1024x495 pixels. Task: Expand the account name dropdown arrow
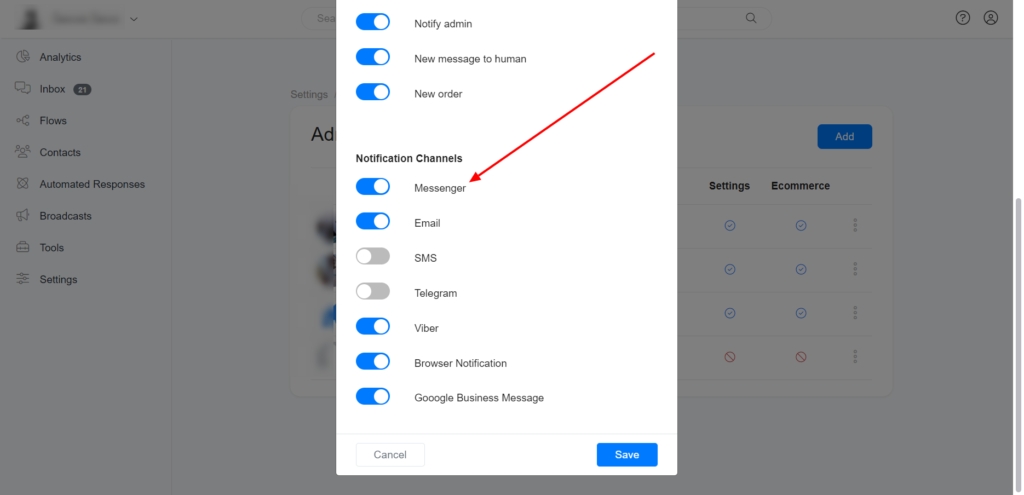(x=134, y=20)
